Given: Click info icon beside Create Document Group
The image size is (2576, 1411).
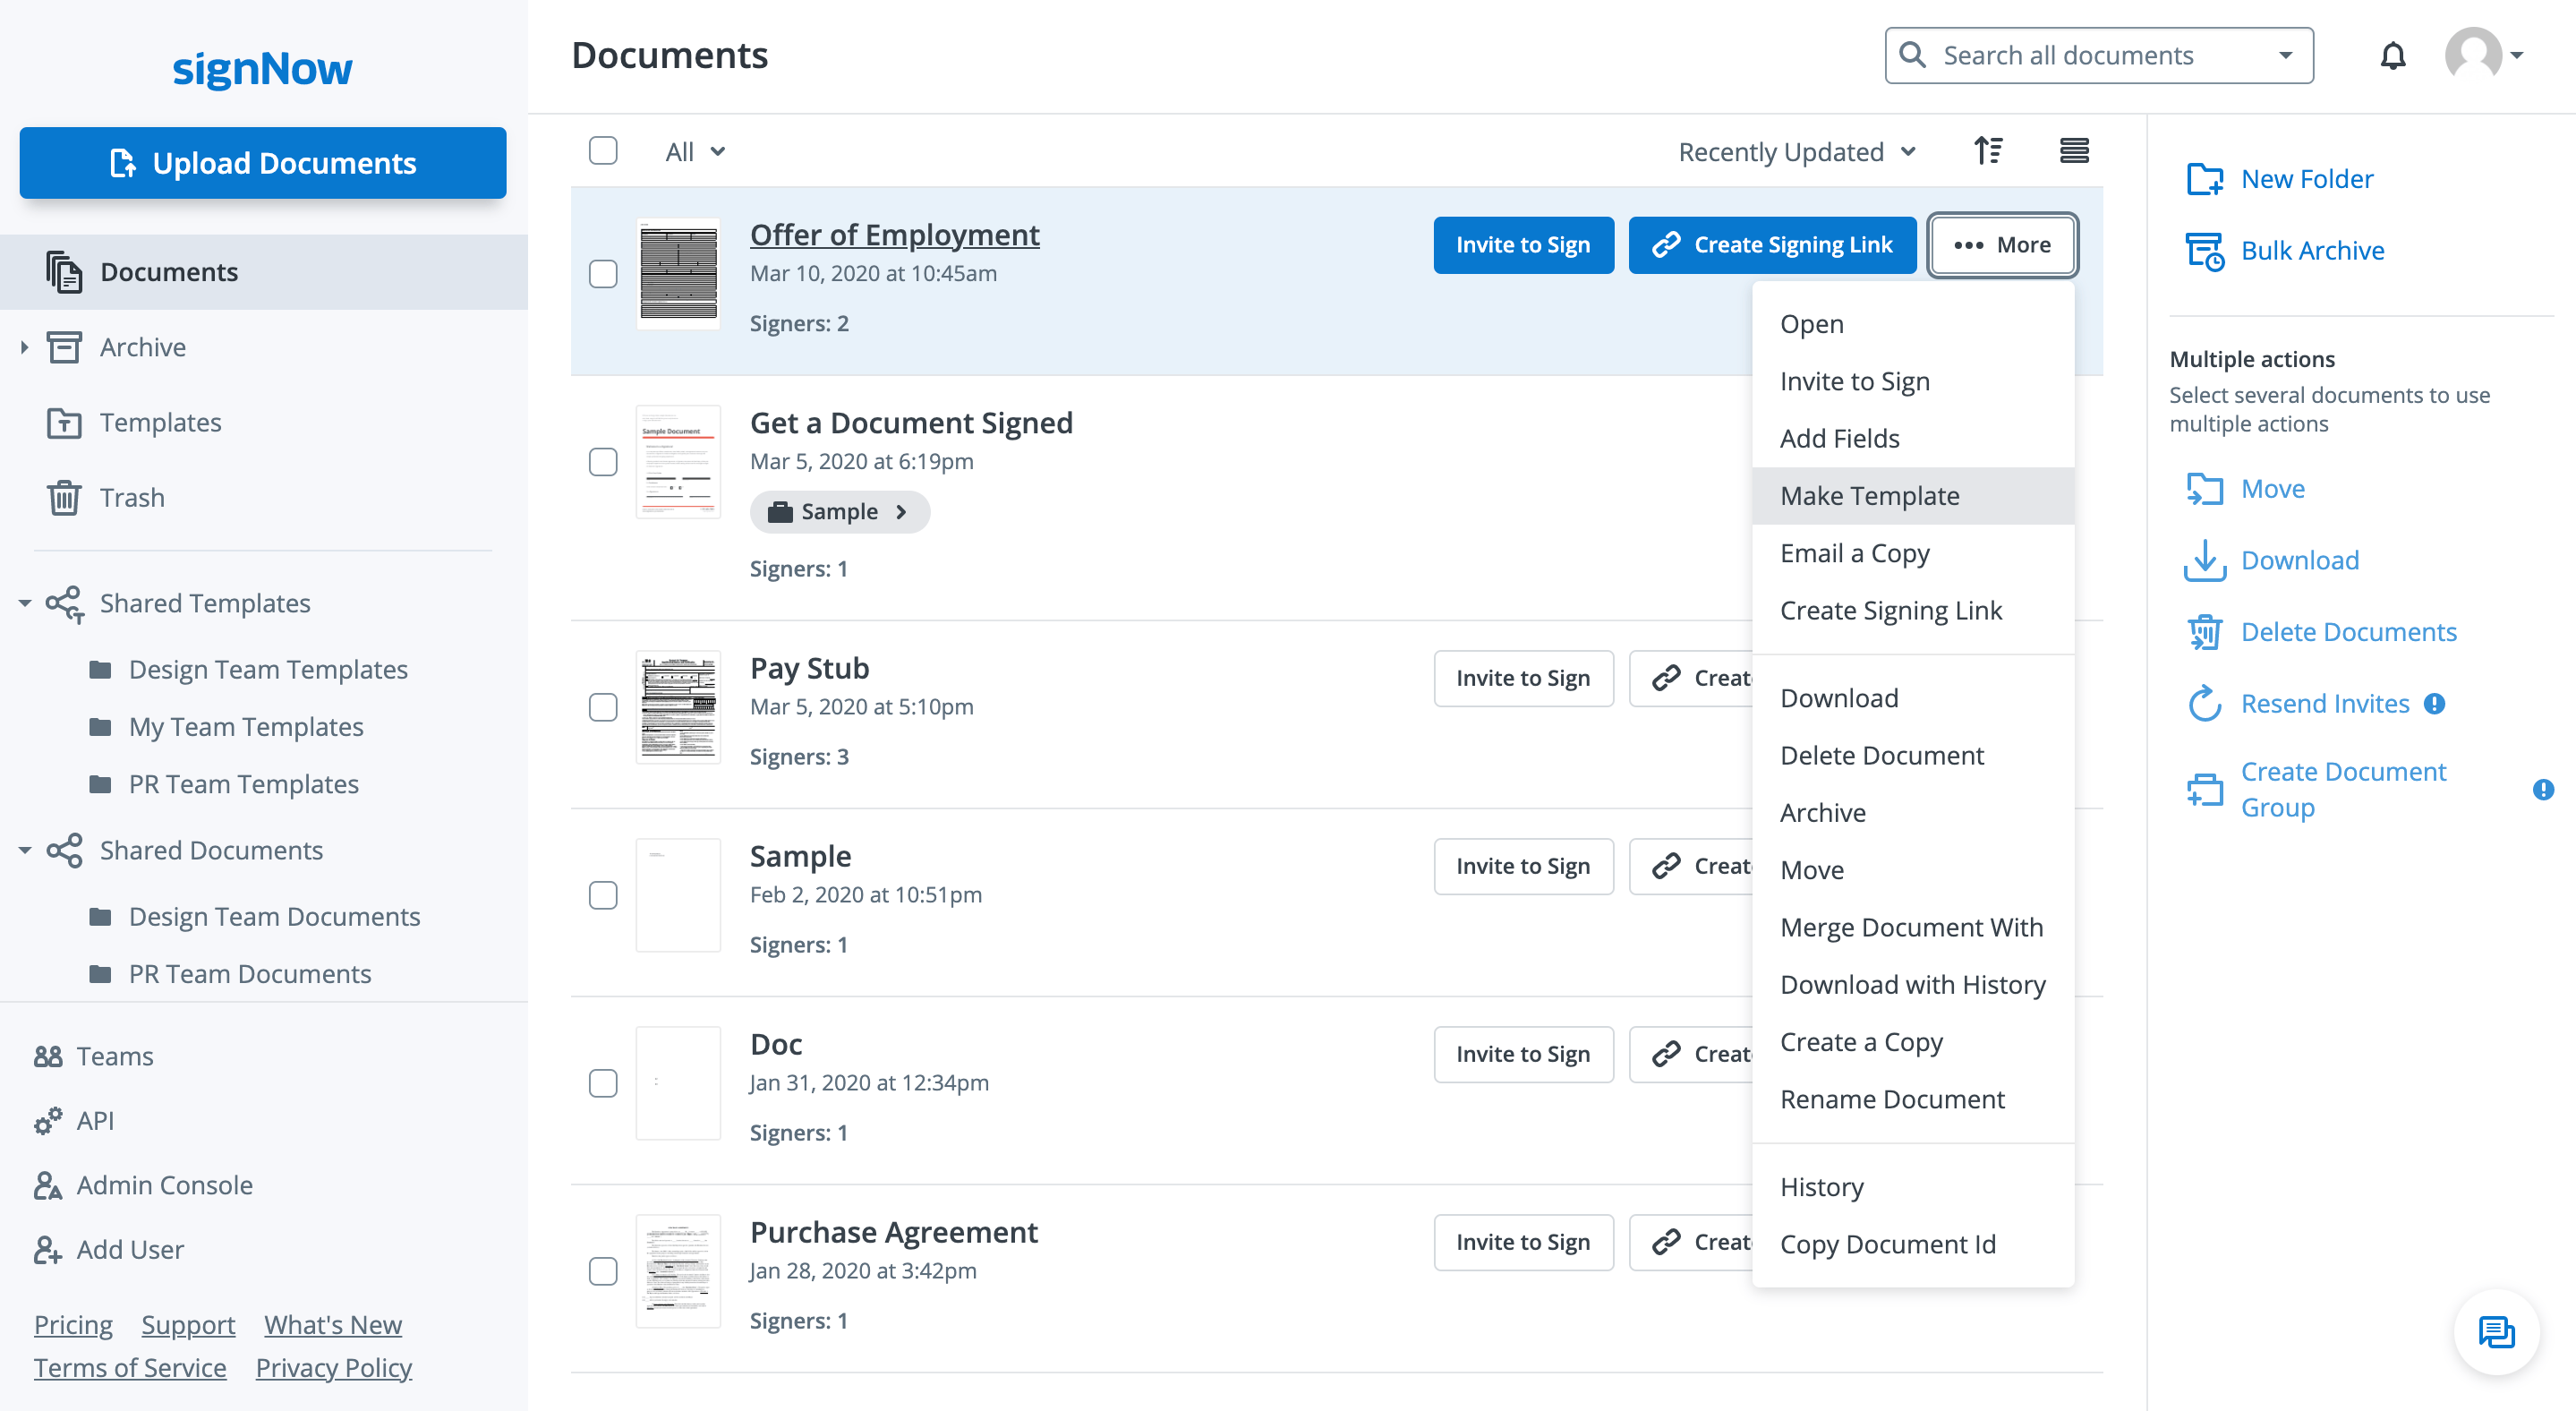Looking at the screenshot, I should (x=2543, y=790).
